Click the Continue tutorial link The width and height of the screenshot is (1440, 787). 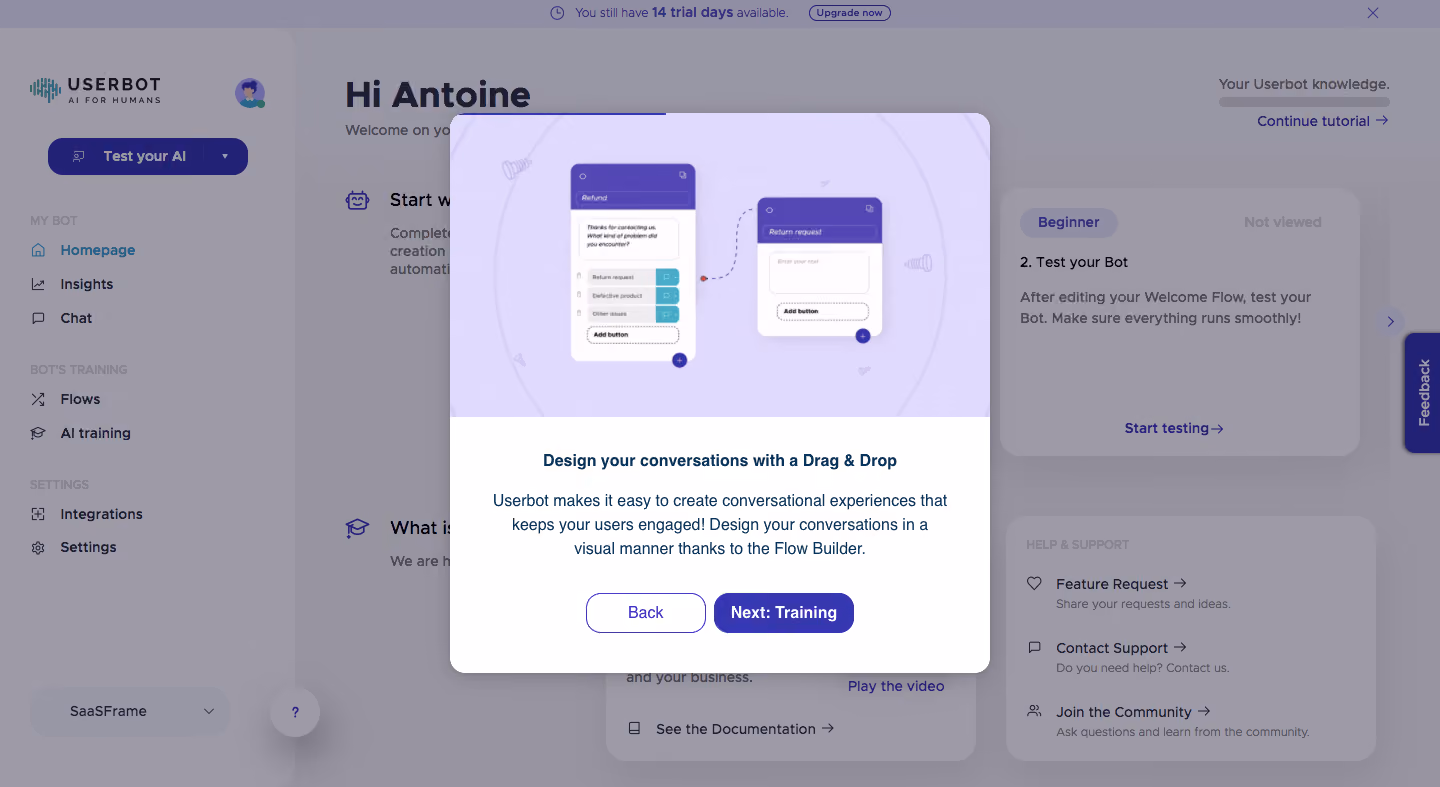(x=1323, y=121)
